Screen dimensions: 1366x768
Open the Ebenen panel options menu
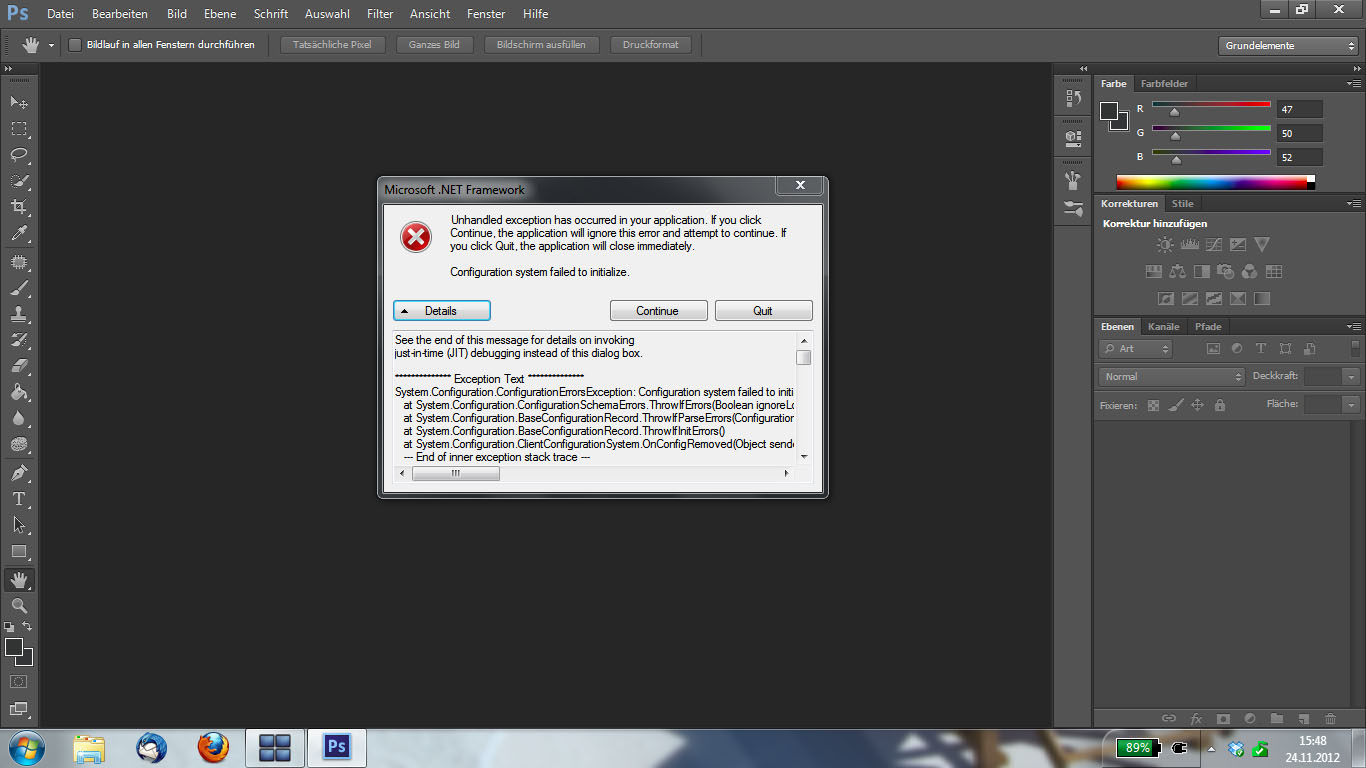pyautogui.click(x=1354, y=327)
